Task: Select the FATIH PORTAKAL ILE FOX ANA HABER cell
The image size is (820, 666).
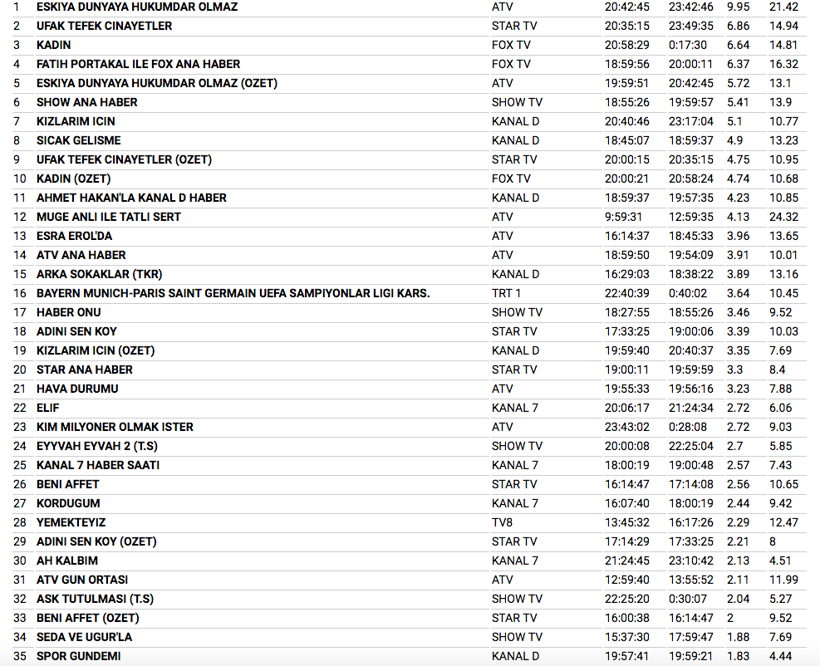Action: (138, 64)
